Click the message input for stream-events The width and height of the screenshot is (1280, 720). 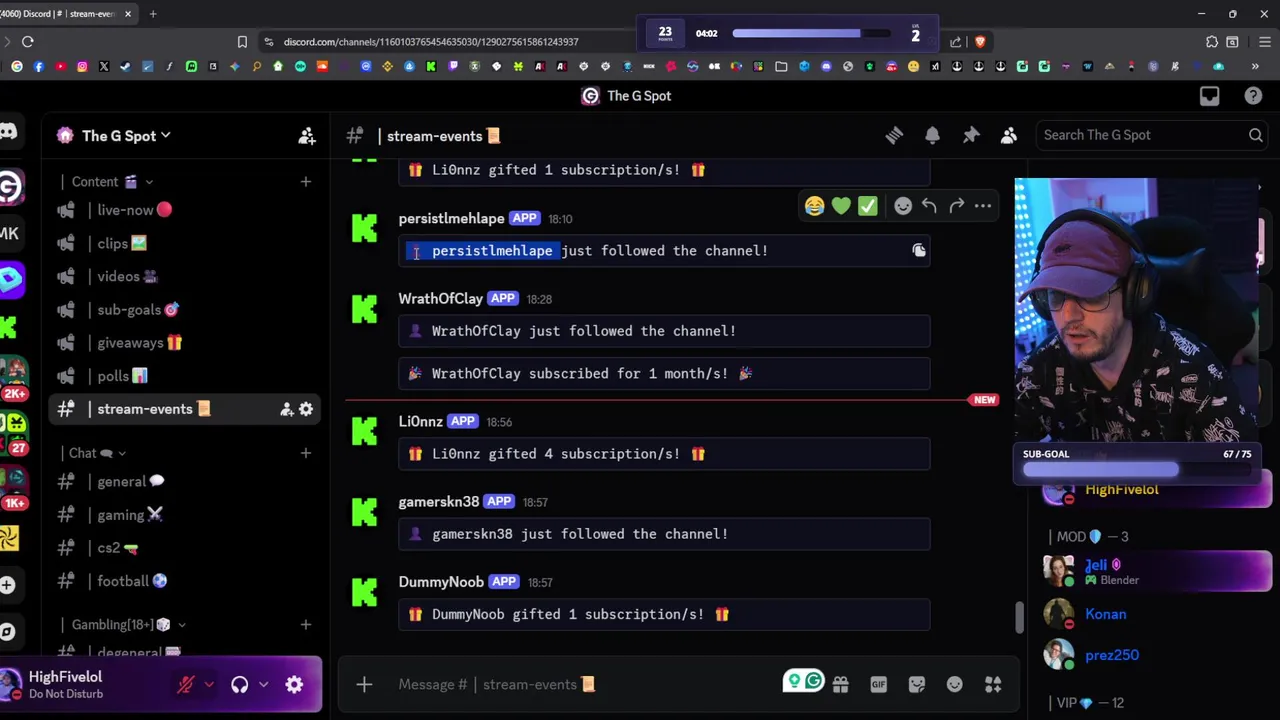(585, 685)
